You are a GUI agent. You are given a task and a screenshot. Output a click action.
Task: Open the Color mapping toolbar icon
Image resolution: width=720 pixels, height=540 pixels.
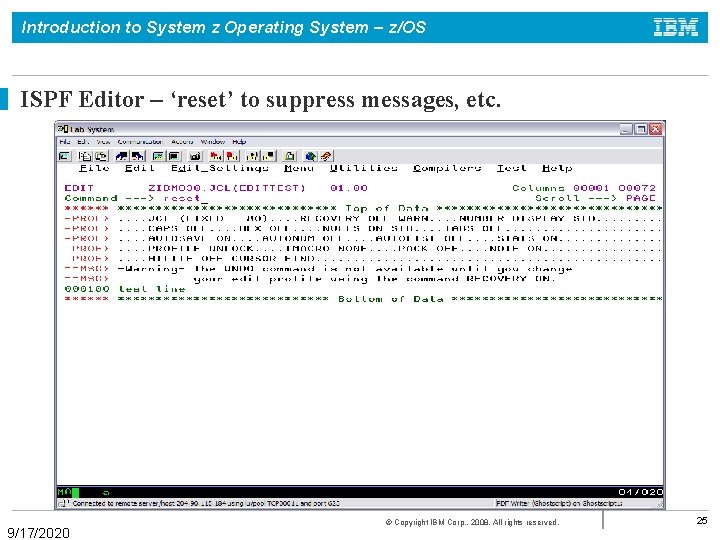pyautogui.click(x=174, y=156)
